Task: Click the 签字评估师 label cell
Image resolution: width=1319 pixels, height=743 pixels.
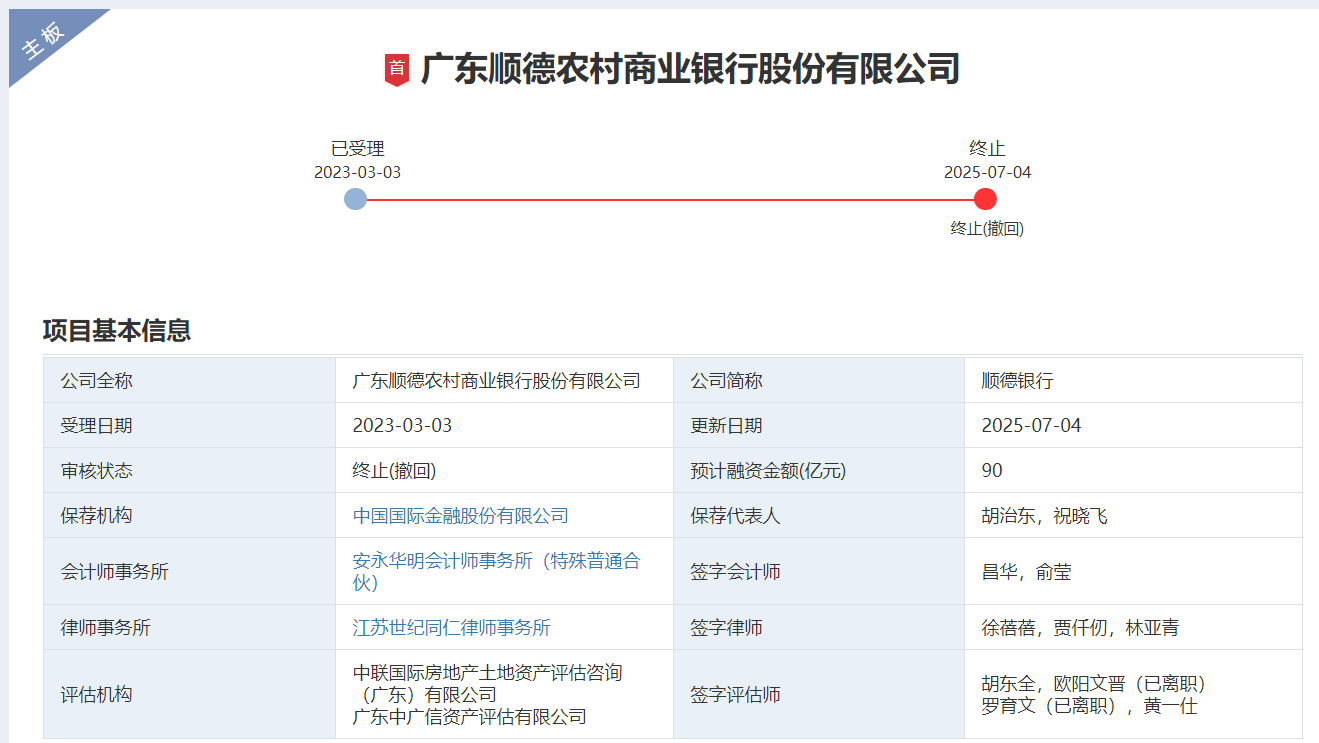Action: click(819, 694)
